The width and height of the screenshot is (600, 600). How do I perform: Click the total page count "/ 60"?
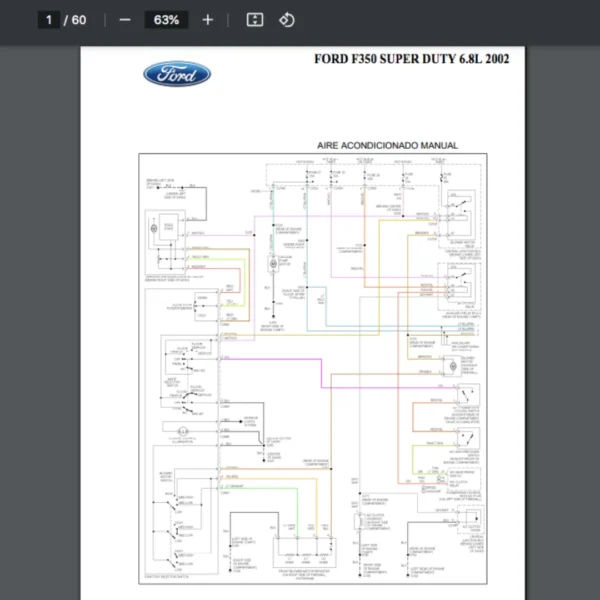click(x=75, y=20)
